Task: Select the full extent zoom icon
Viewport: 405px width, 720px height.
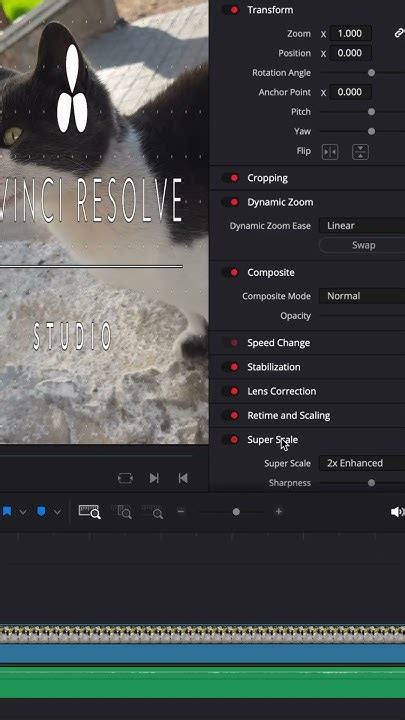Action: [x=90, y=512]
